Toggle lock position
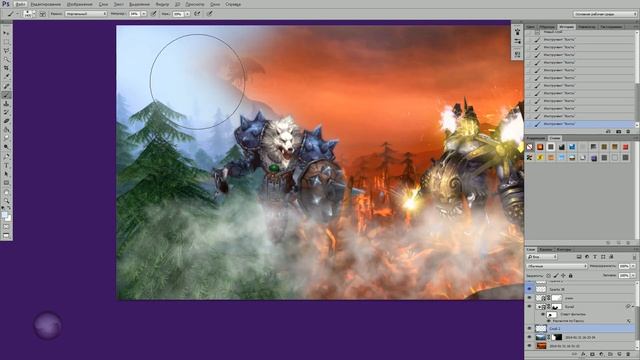The width and height of the screenshot is (640, 360). coord(563,276)
